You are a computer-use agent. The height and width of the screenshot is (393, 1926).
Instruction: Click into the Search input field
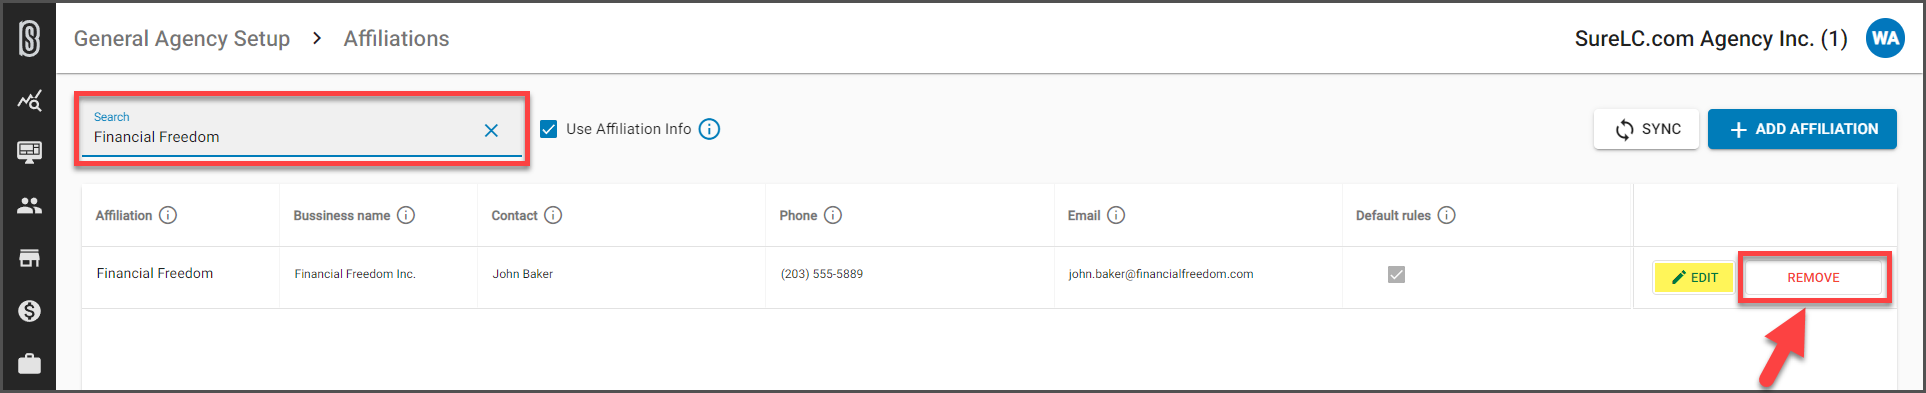285,130
